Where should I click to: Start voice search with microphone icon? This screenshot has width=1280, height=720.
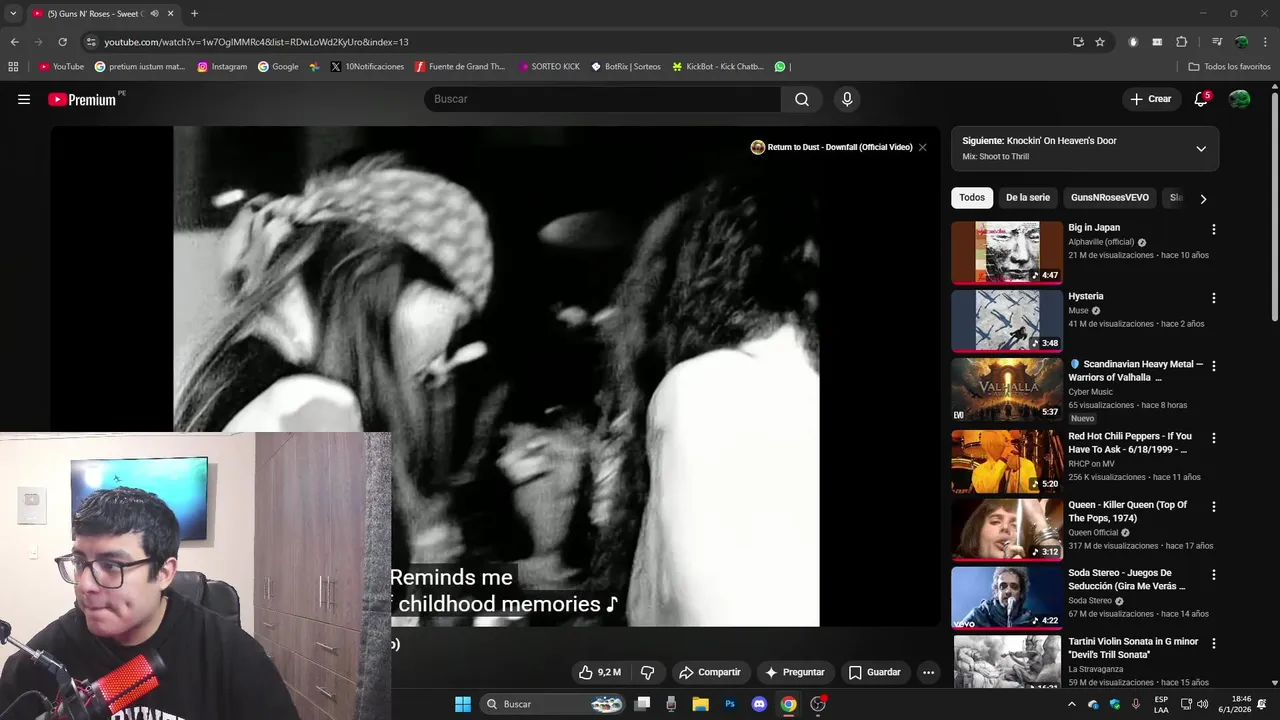(x=847, y=99)
